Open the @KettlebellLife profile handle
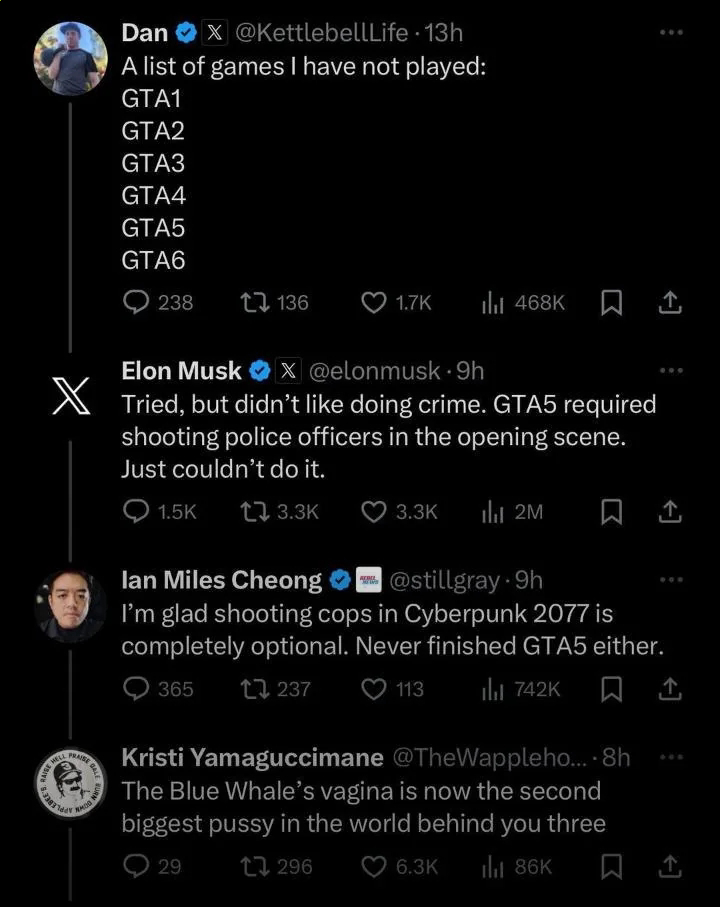This screenshot has width=720, height=907. [x=323, y=33]
